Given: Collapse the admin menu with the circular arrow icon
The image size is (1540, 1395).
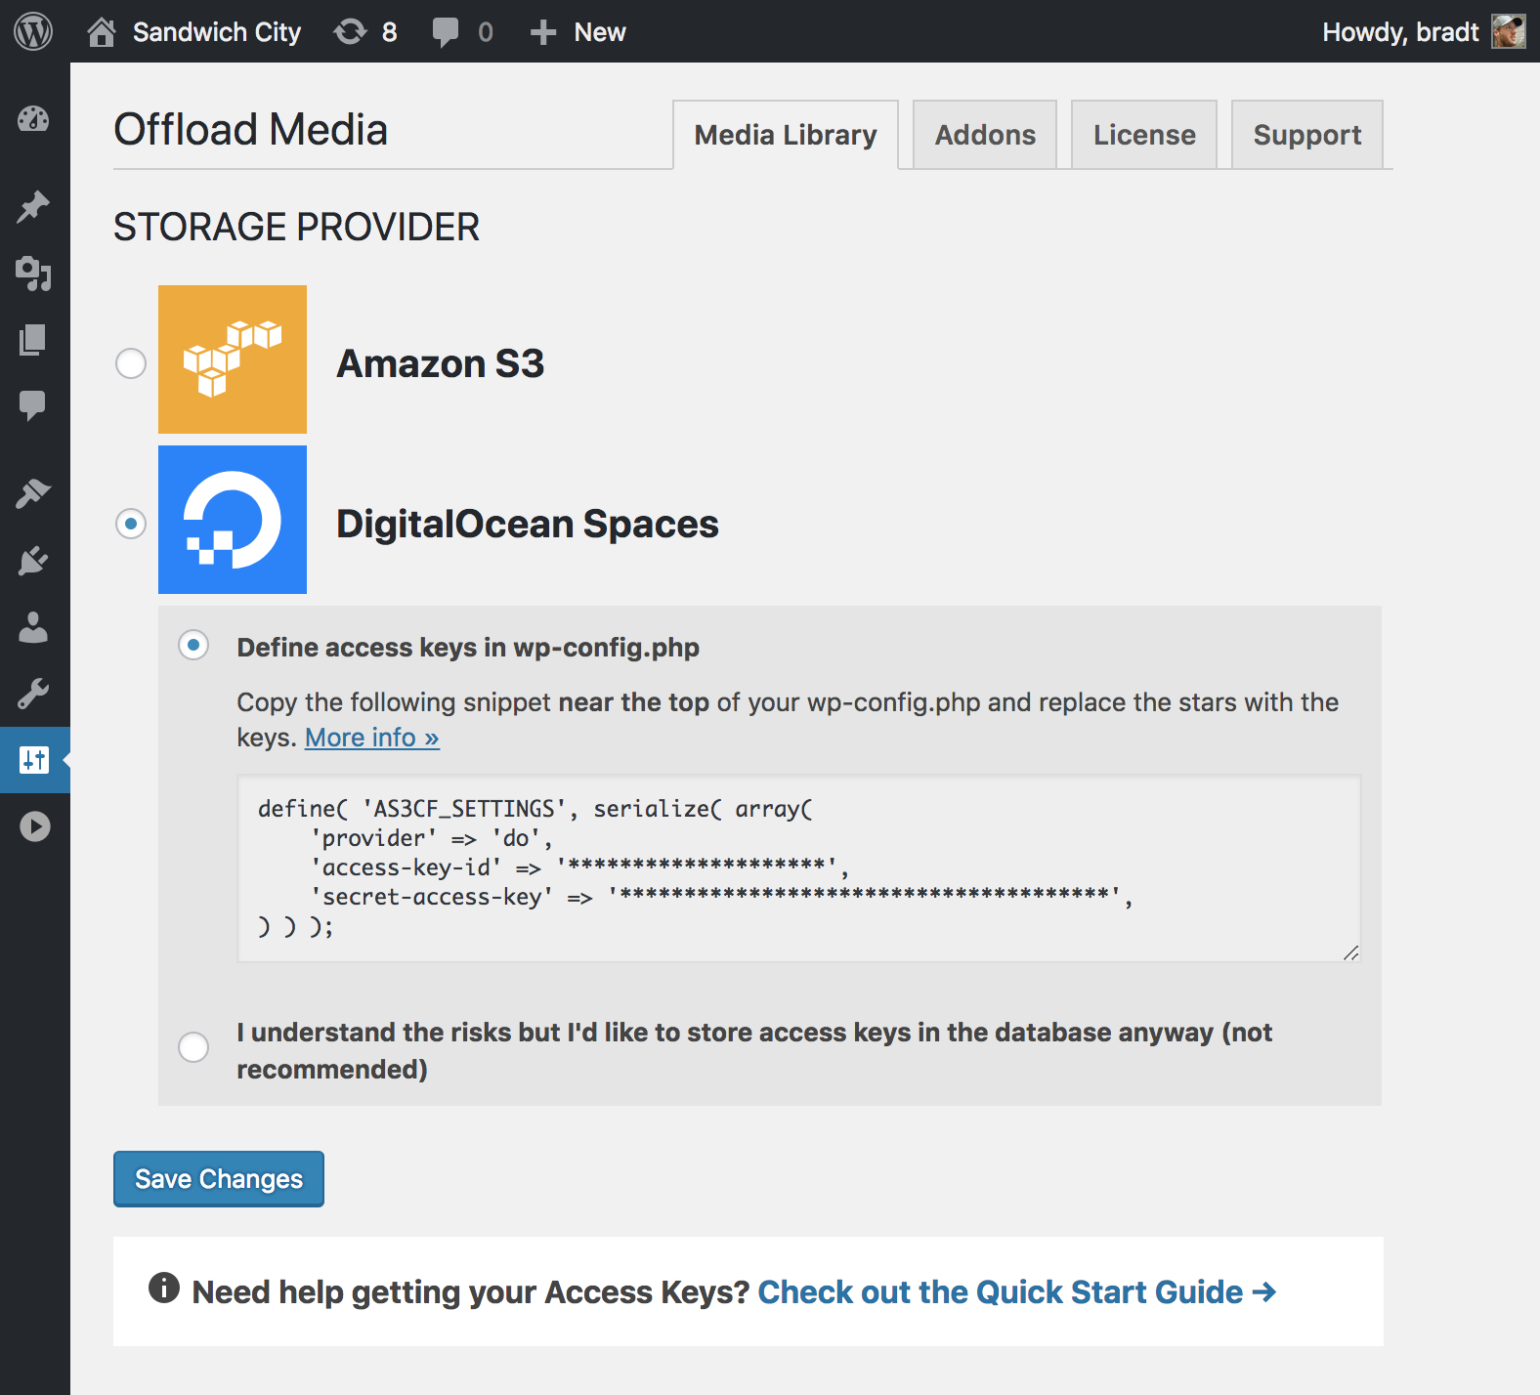Looking at the screenshot, I should [x=34, y=827].
